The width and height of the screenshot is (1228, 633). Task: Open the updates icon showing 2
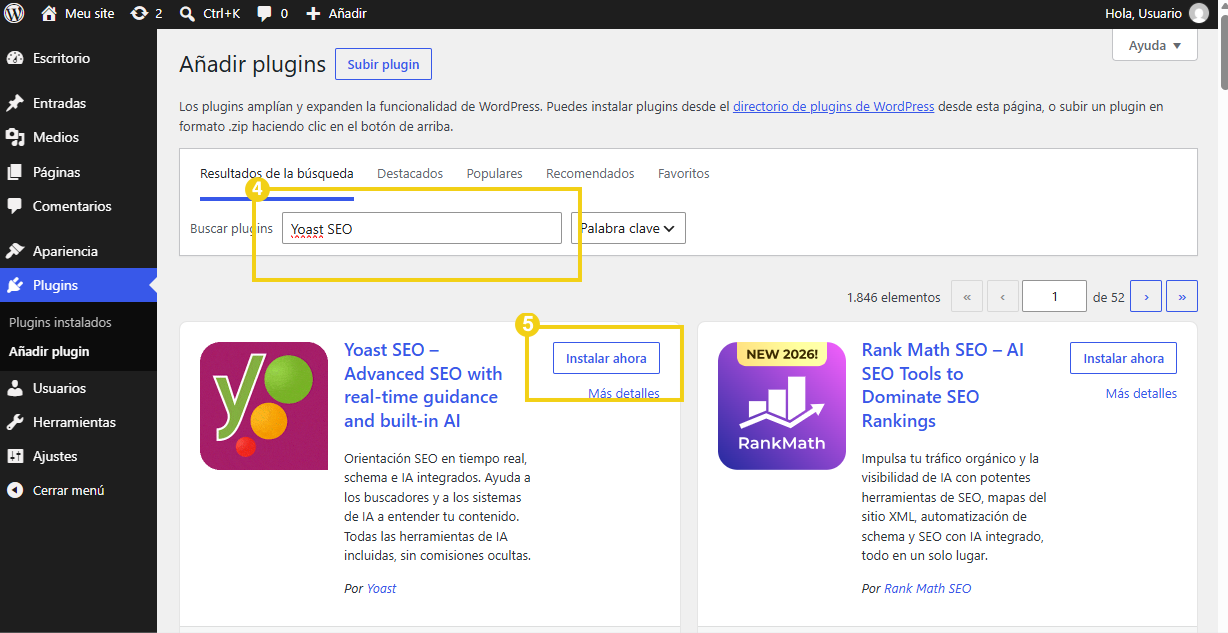146,14
